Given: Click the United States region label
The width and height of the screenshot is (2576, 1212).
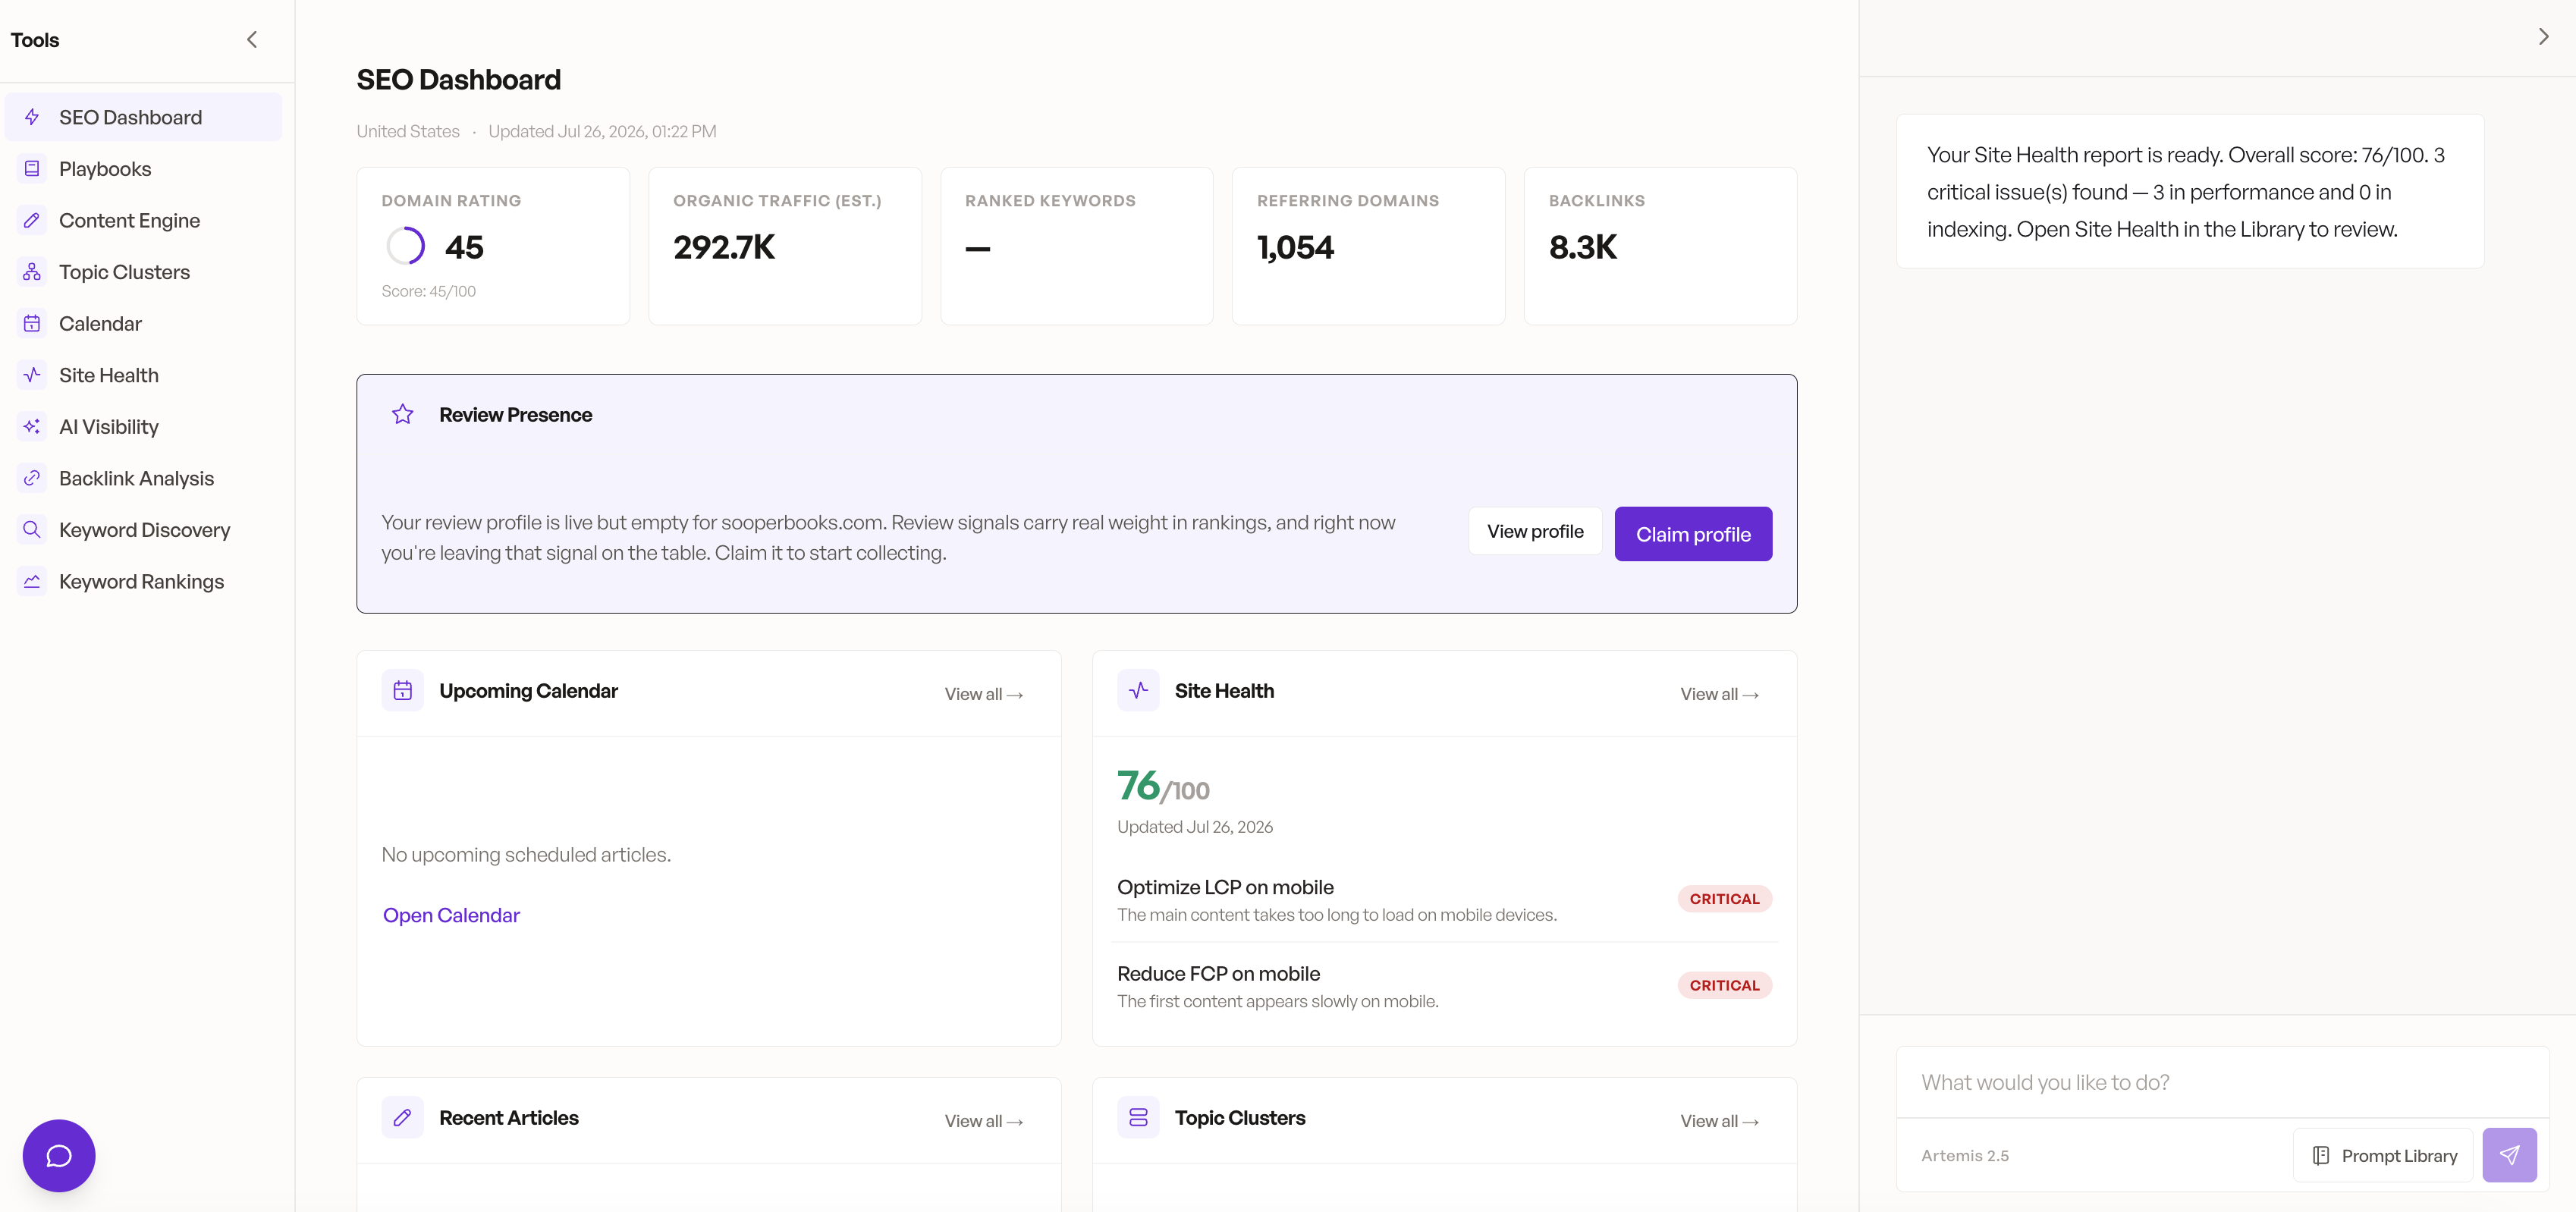Looking at the screenshot, I should pyautogui.click(x=408, y=131).
